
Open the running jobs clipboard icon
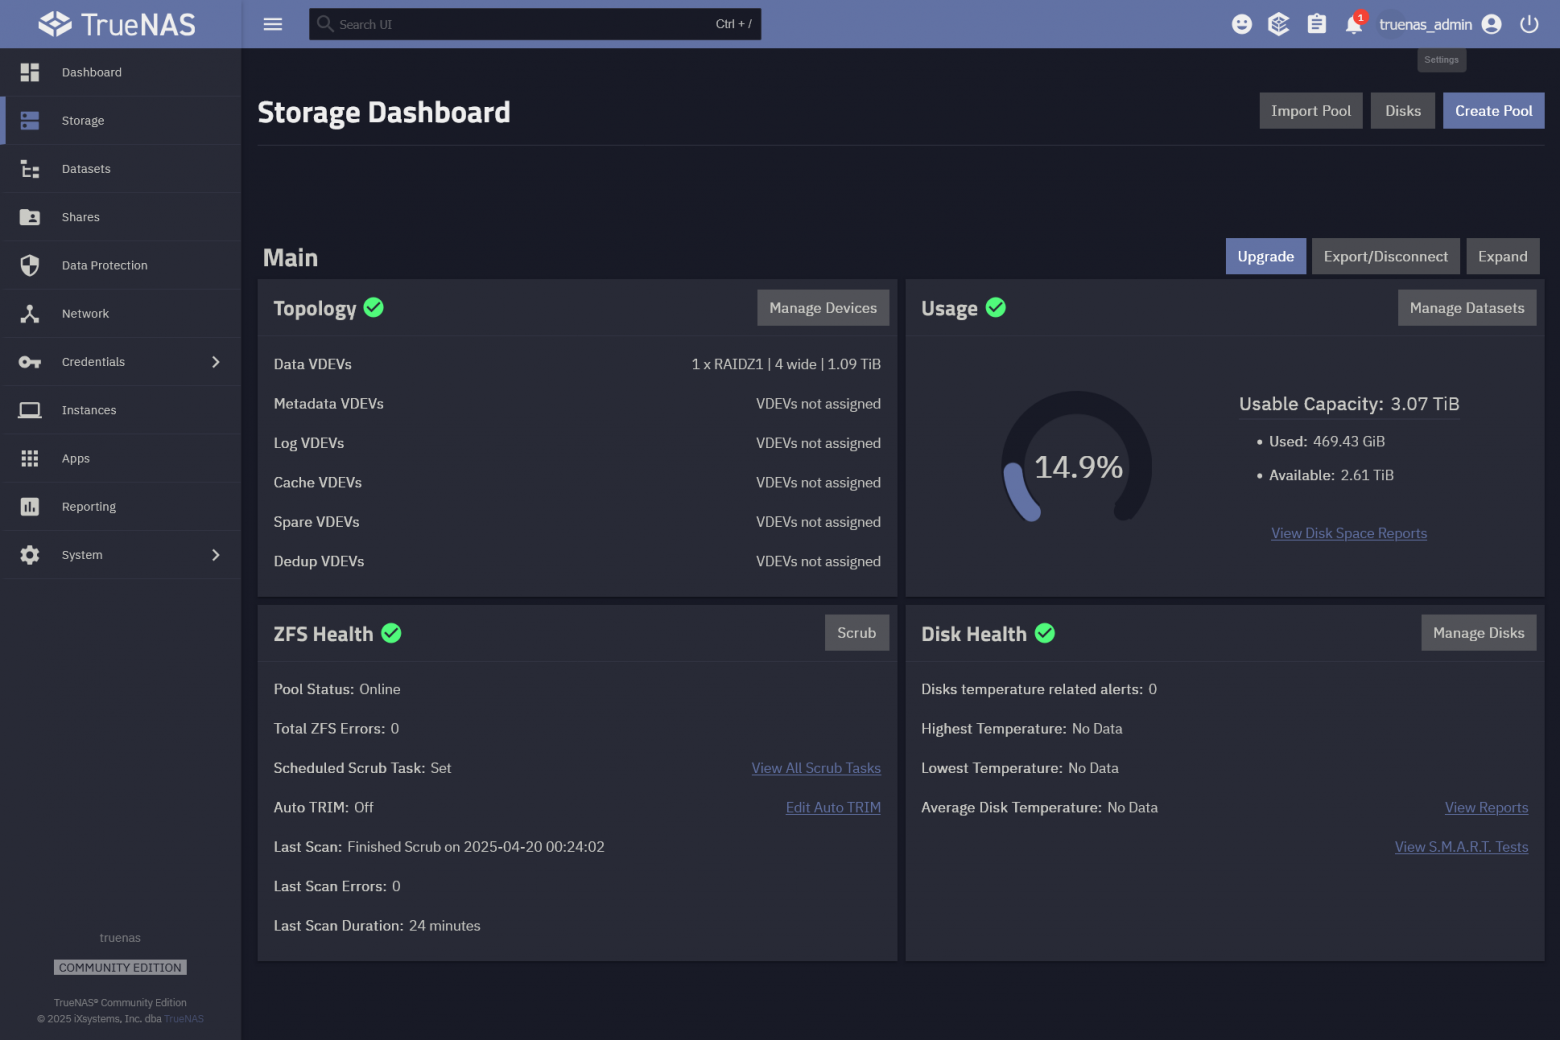pyautogui.click(x=1316, y=23)
